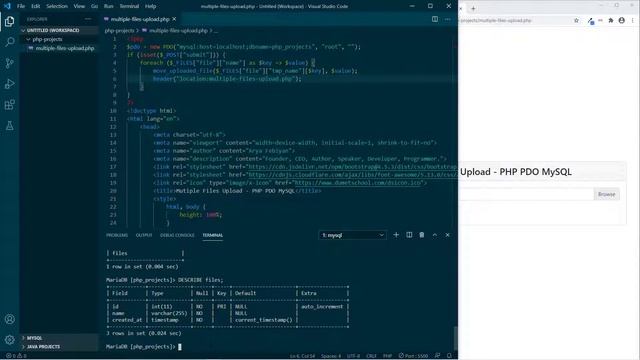
Task: Open browser profile avatar icon
Action: (x=622, y=20)
